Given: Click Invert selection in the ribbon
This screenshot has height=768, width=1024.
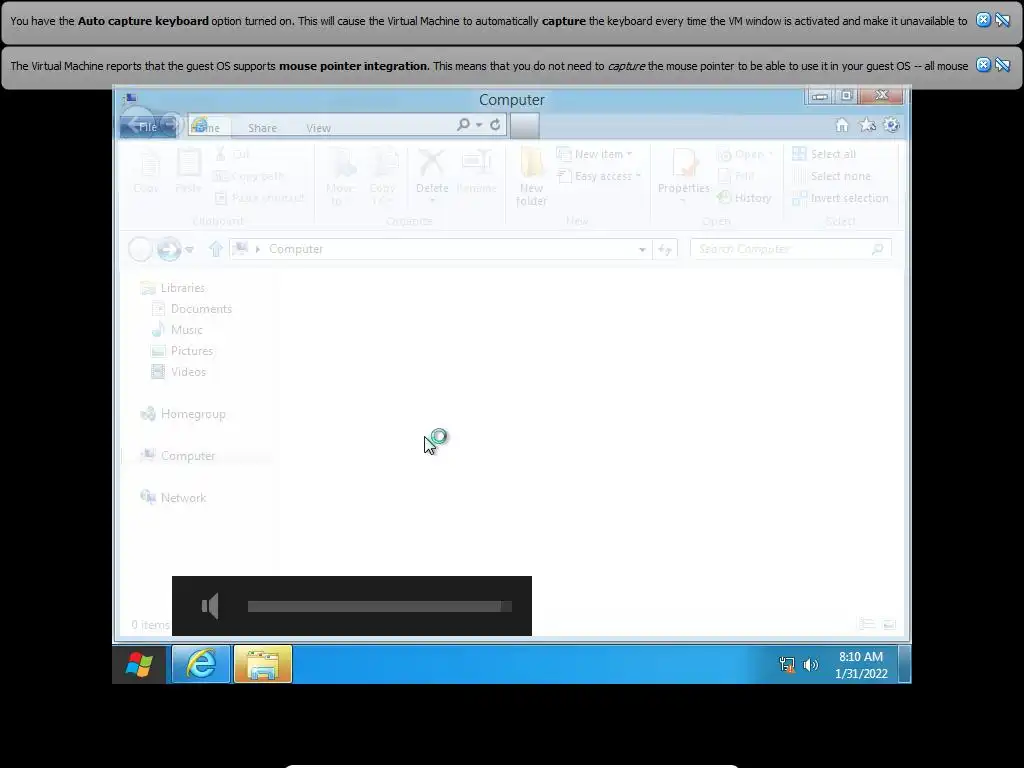Looking at the screenshot, I should [x=840, y=198].
